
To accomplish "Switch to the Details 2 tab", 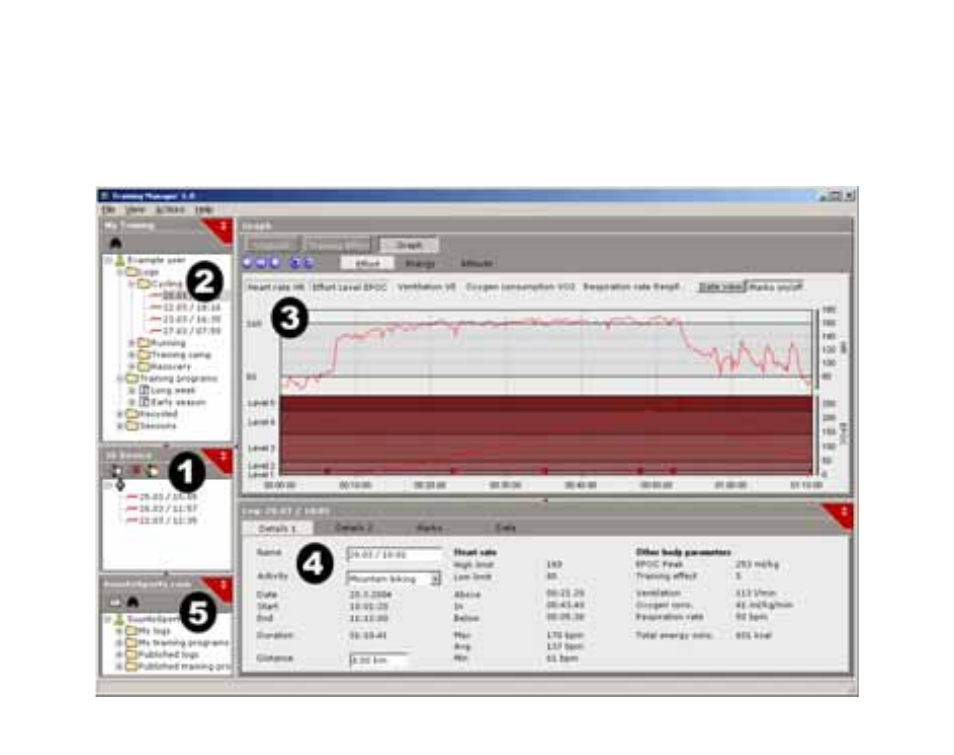I will (x=353, y=527).
